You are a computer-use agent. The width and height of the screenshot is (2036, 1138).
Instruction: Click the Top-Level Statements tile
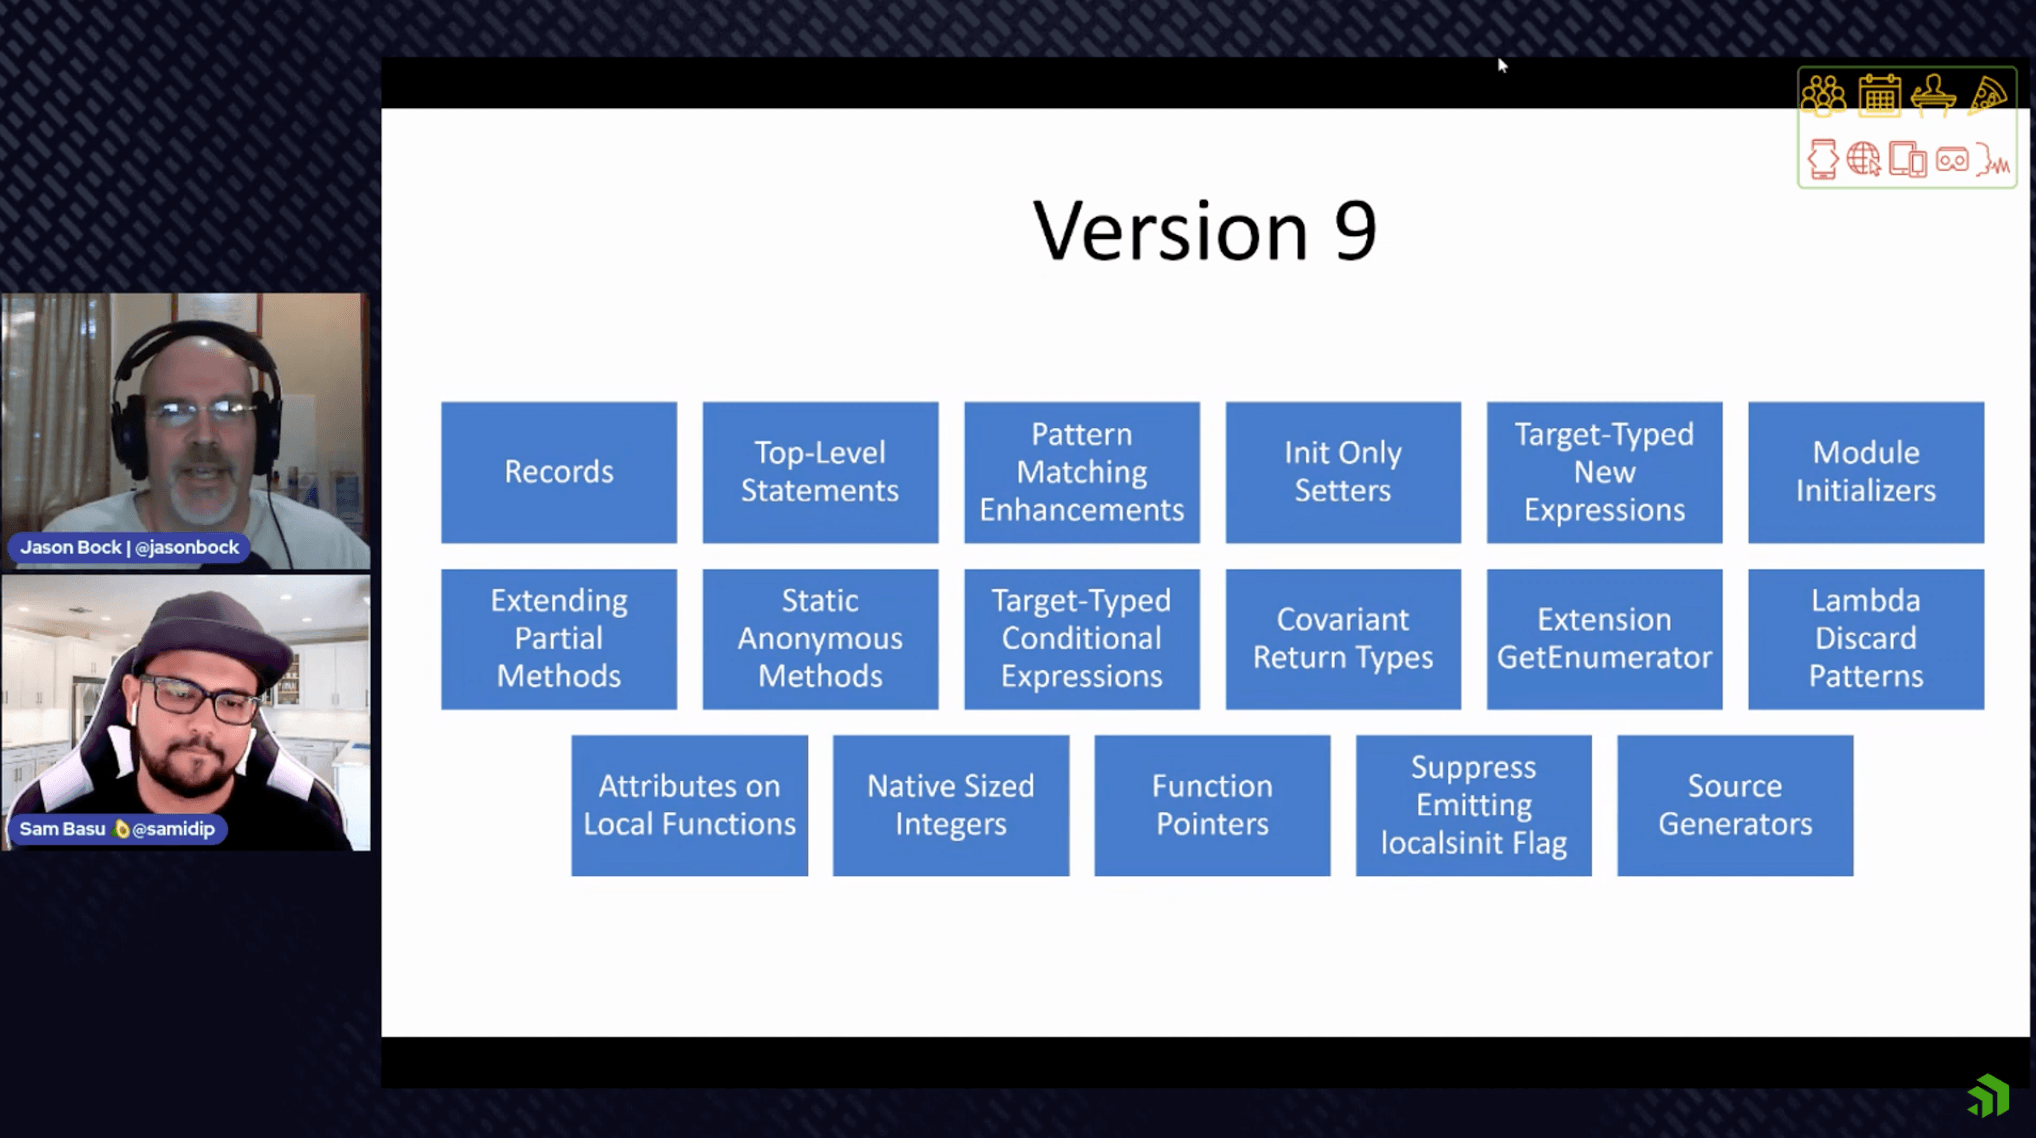[819, 471]
